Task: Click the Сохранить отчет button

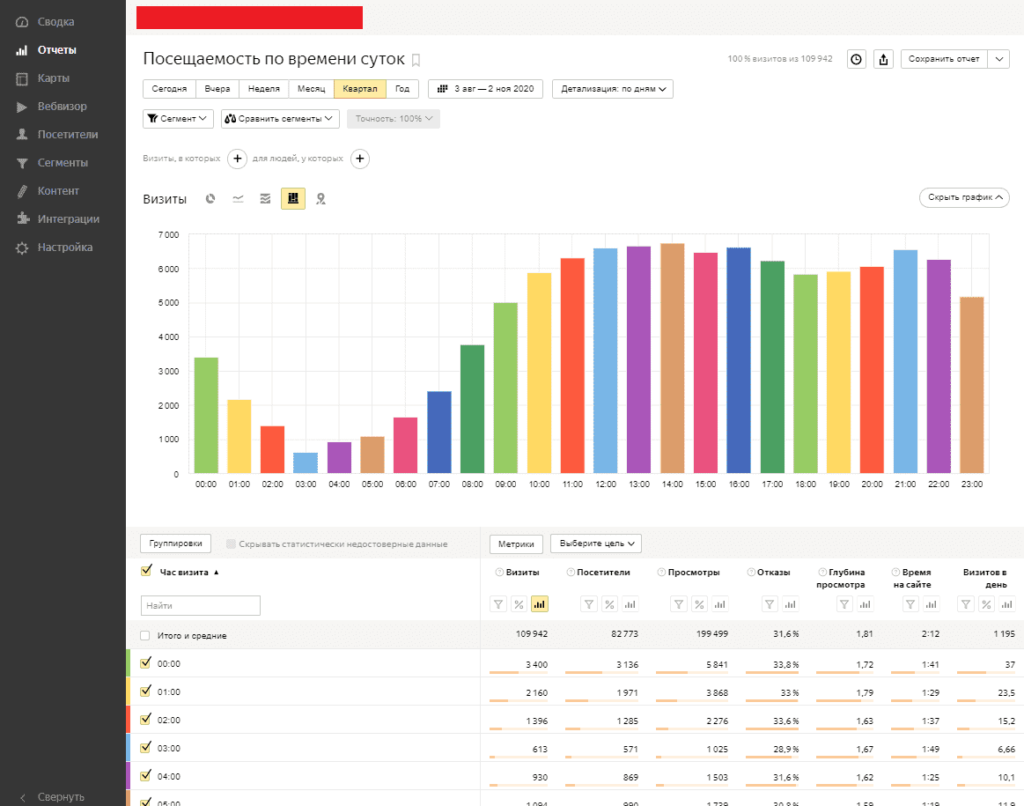Action: [945, 59]
